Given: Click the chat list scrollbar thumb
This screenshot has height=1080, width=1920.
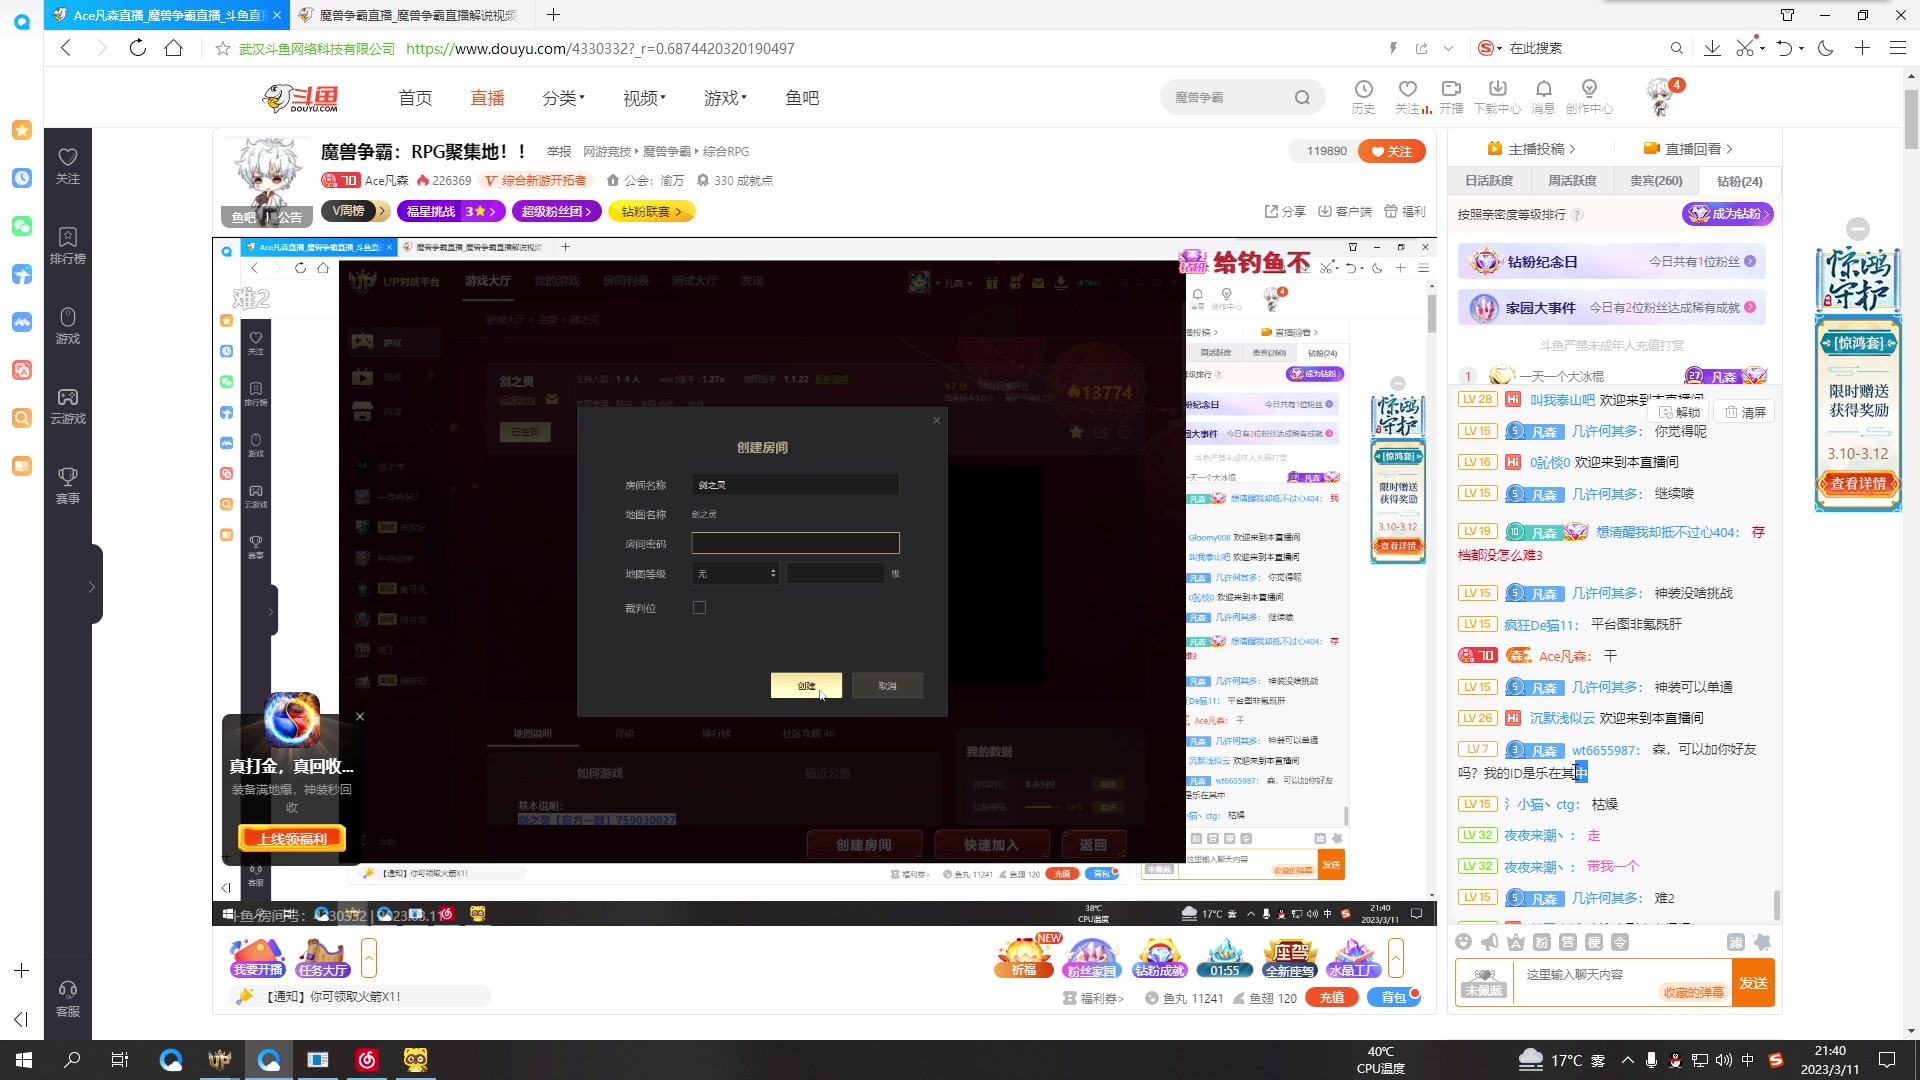Looking at the screenshot, I should coord(1776,904).
